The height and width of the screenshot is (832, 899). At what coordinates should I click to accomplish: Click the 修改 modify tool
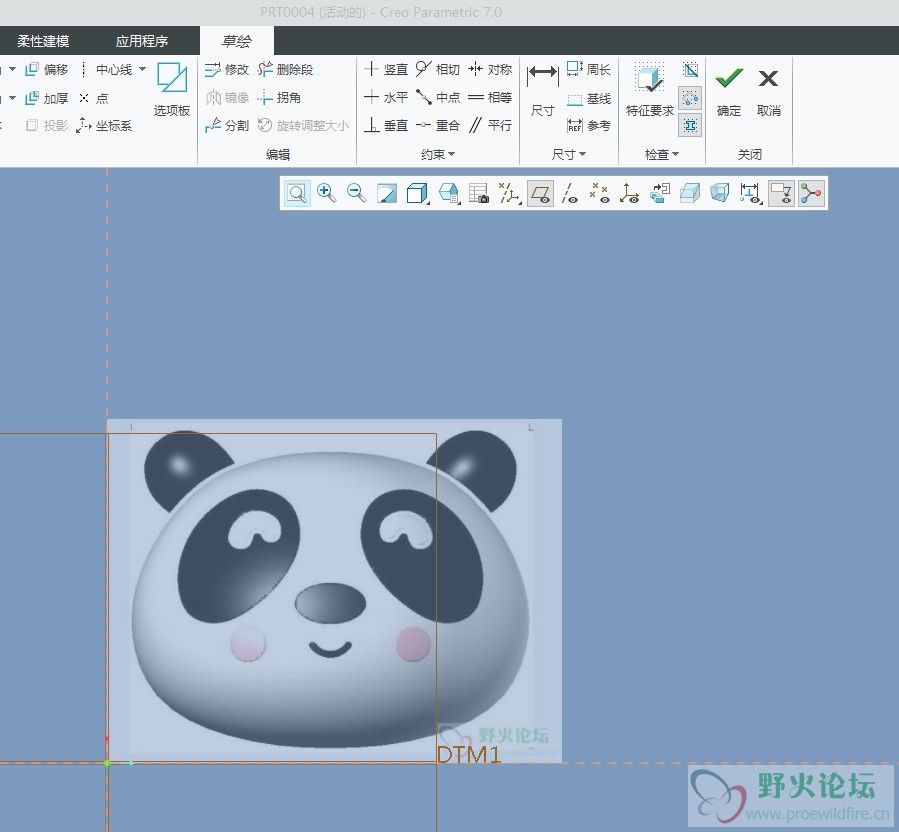(x=227, y=70)
